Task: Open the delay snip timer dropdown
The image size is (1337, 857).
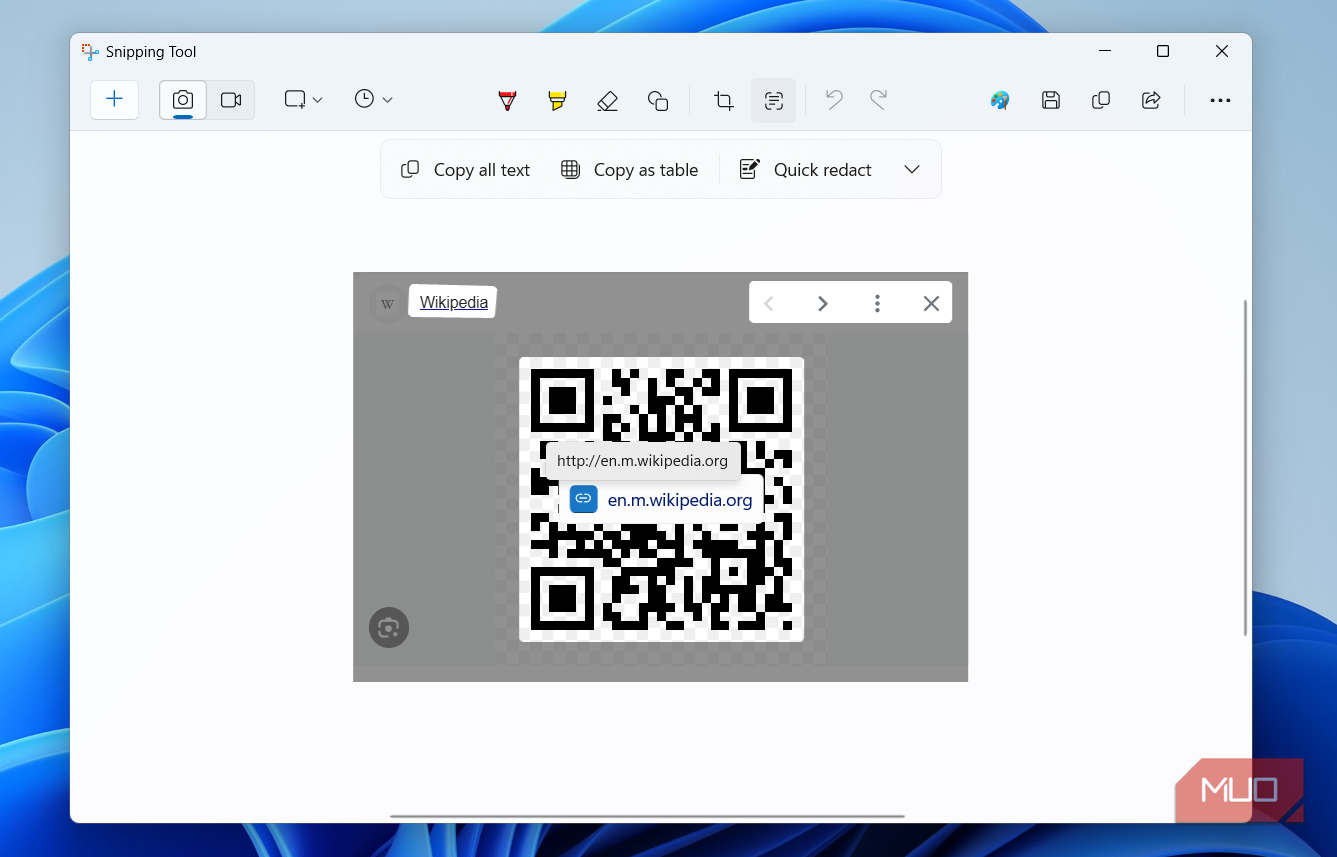Action: (x=373, y=99)
